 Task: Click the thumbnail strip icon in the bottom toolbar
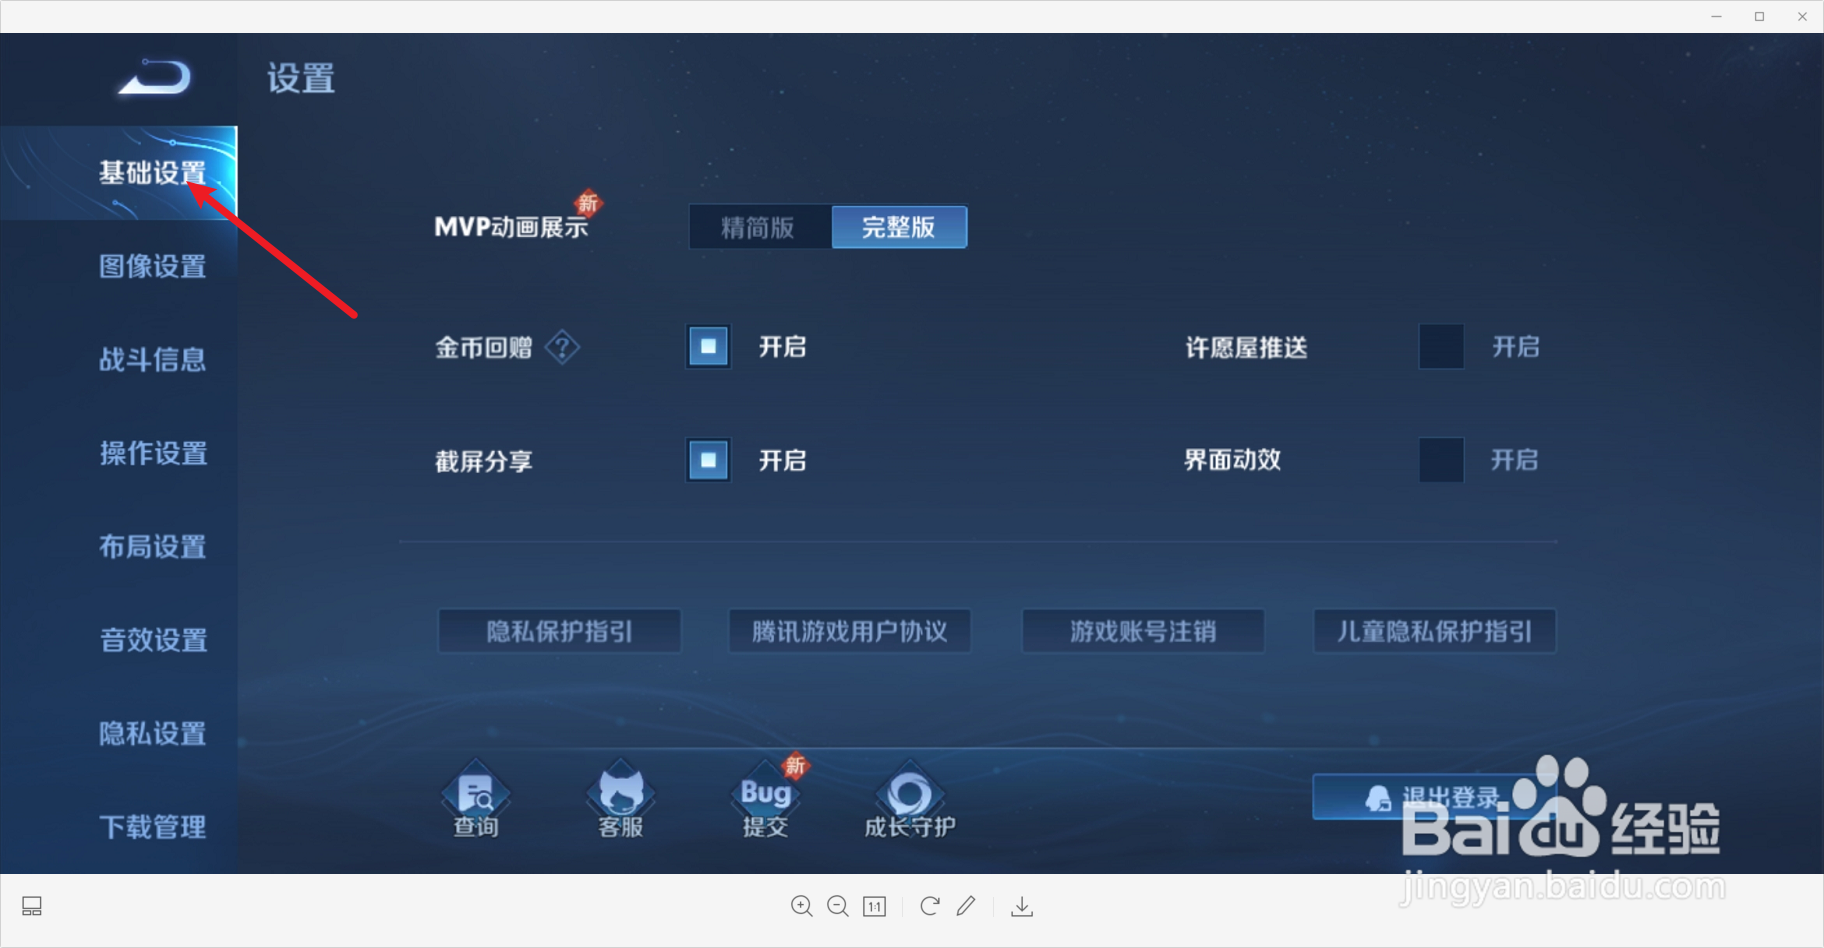32,906
